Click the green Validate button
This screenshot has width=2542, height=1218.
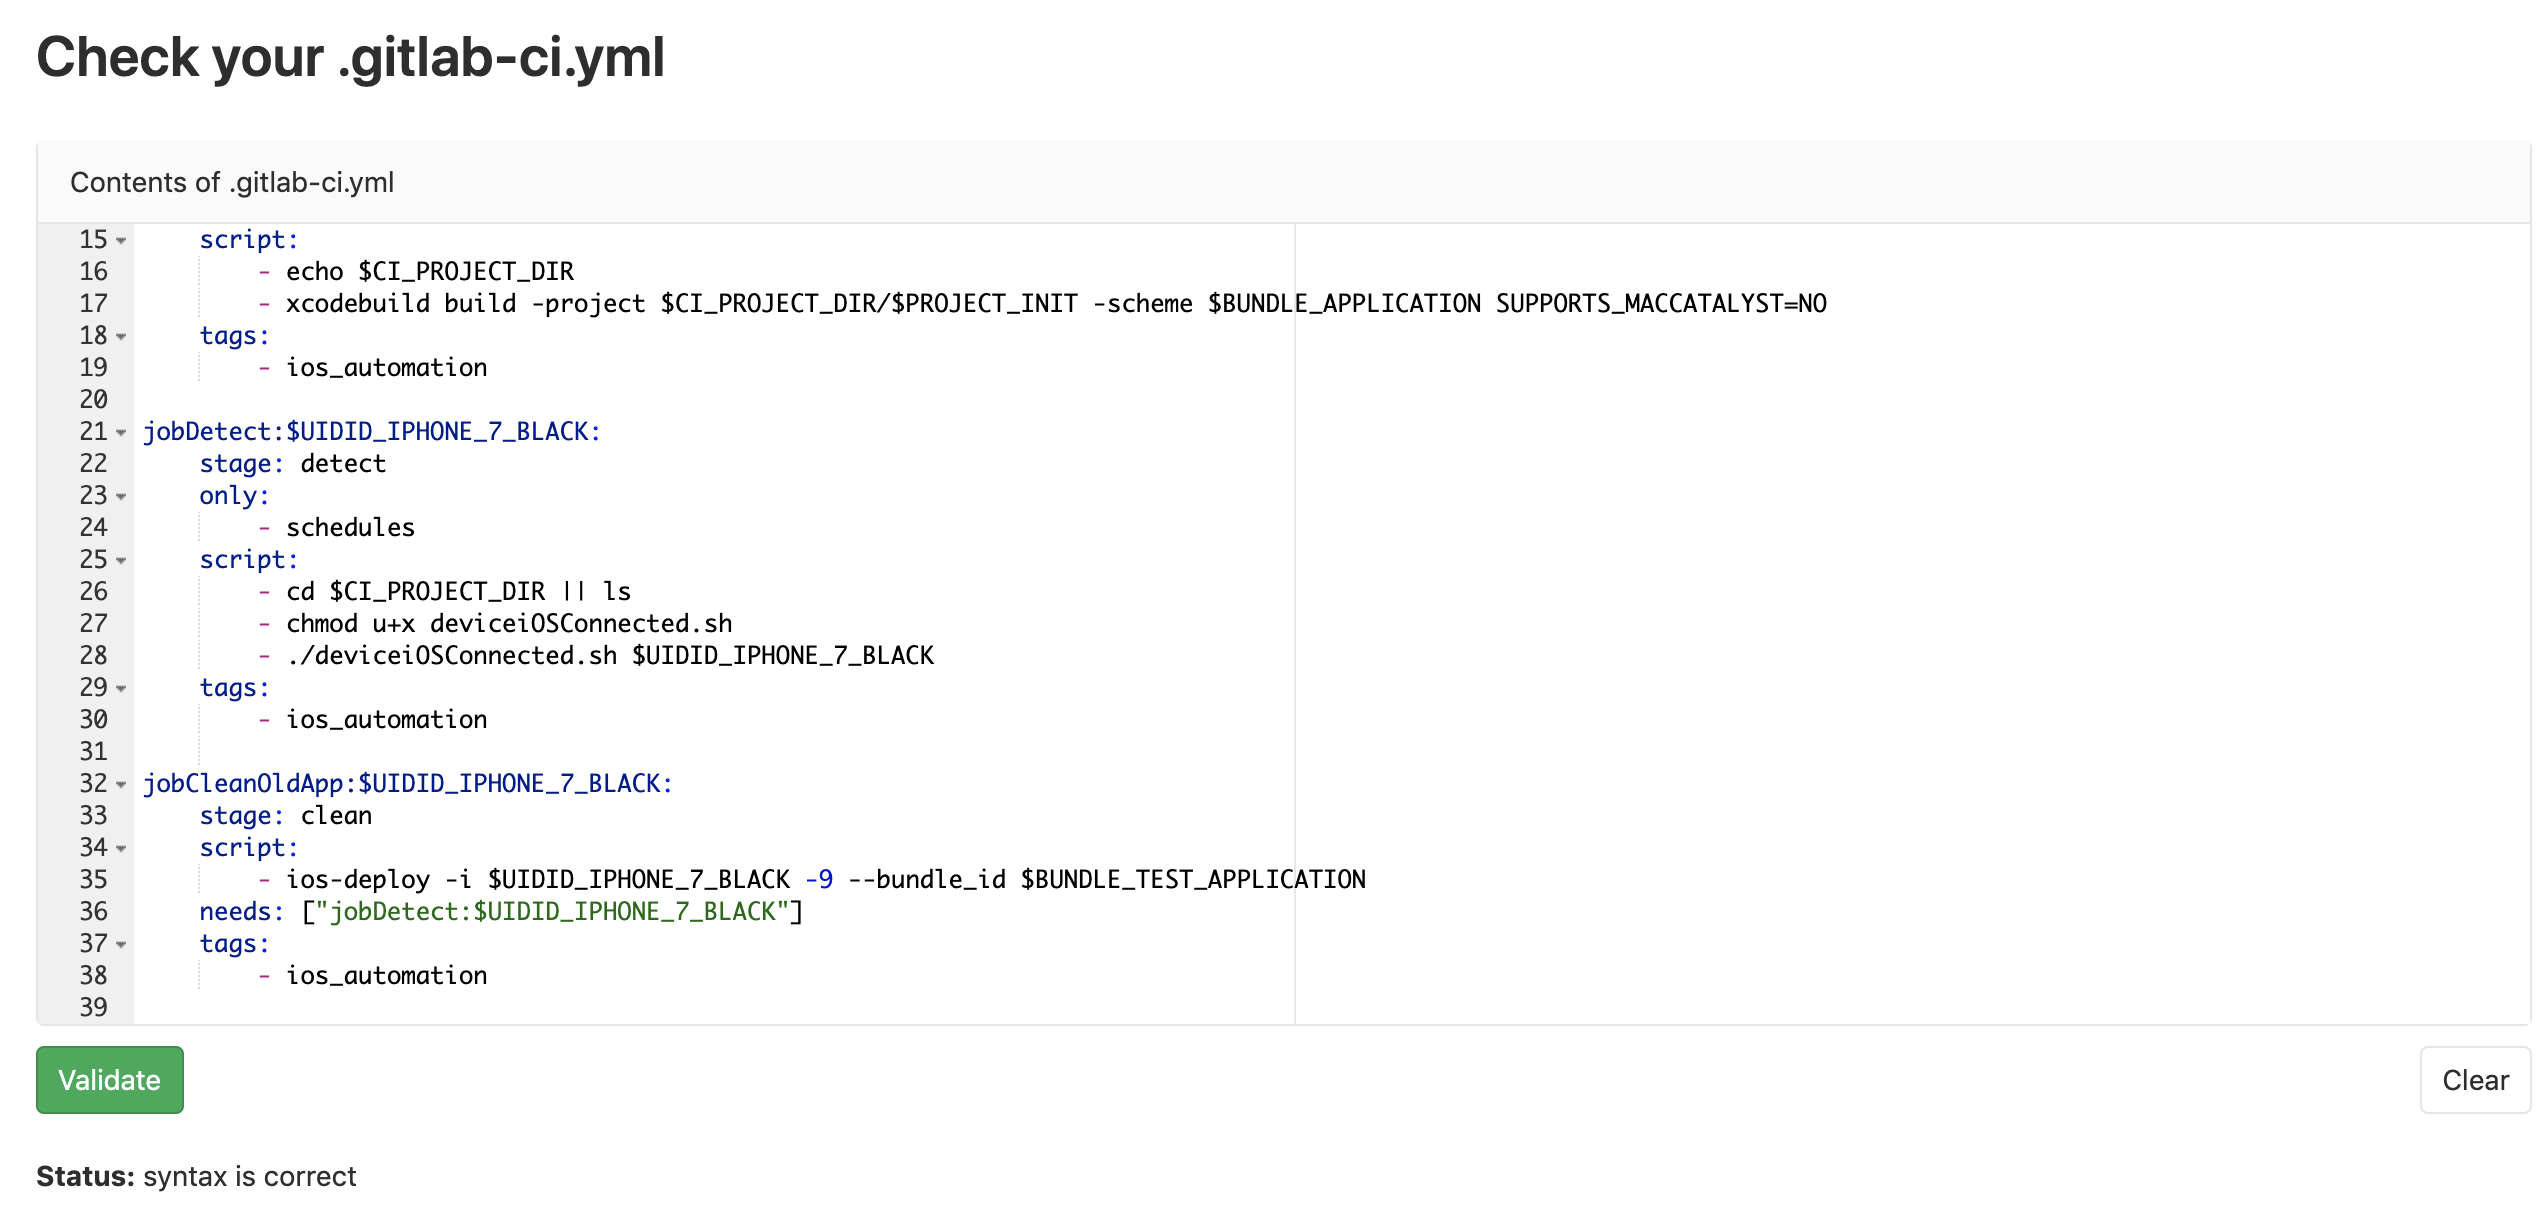tap(109, 1080)
